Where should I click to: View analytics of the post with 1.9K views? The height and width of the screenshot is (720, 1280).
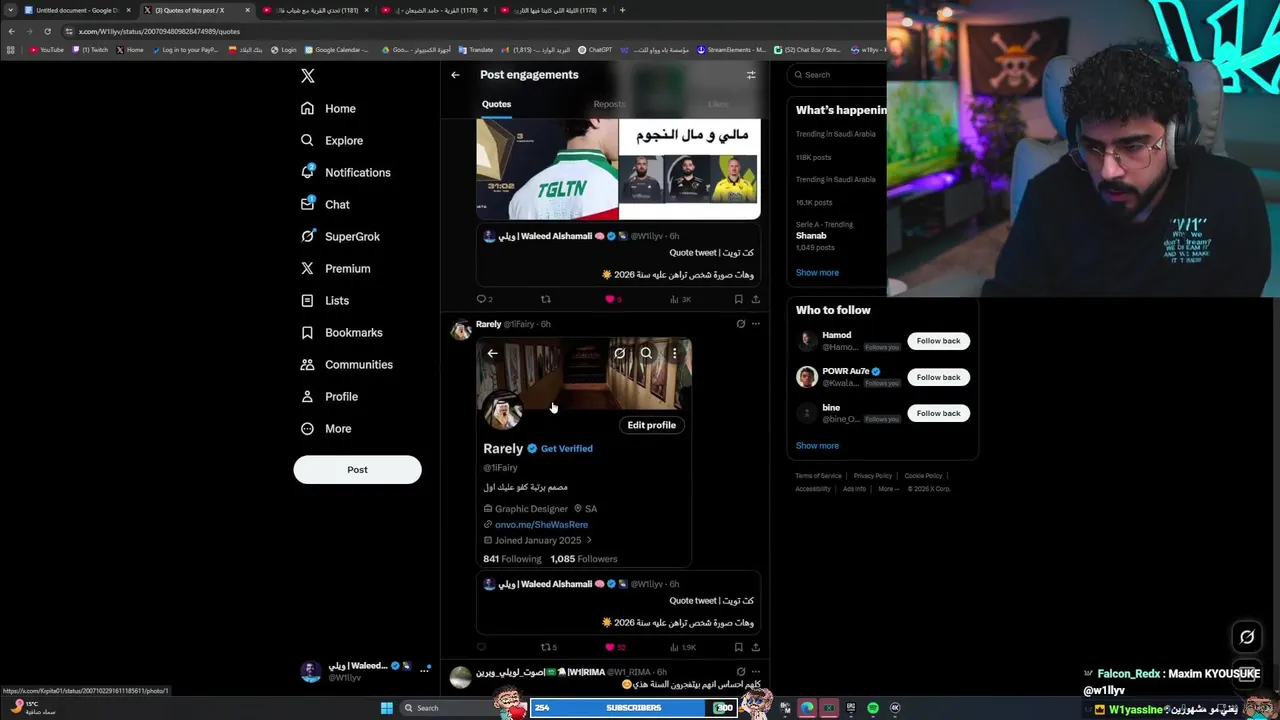click(683, 647)
